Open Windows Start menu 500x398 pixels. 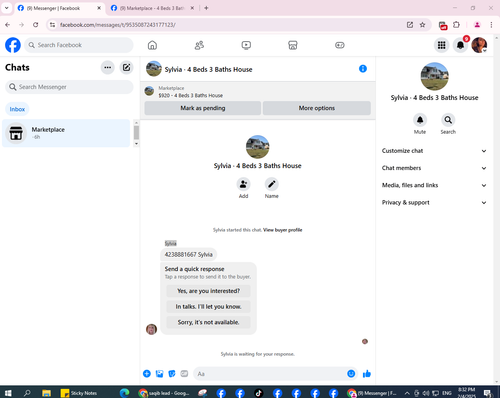pyautogui.click(x=8, y=393)
